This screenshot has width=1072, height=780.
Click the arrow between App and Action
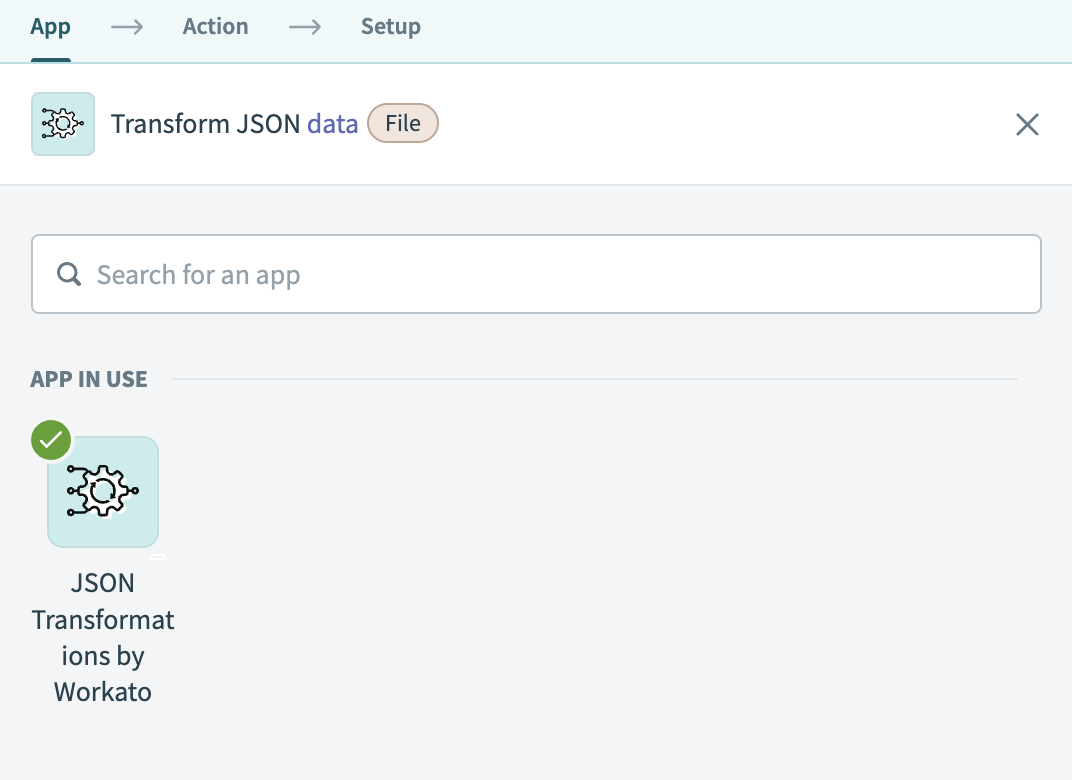click(126, 27)
